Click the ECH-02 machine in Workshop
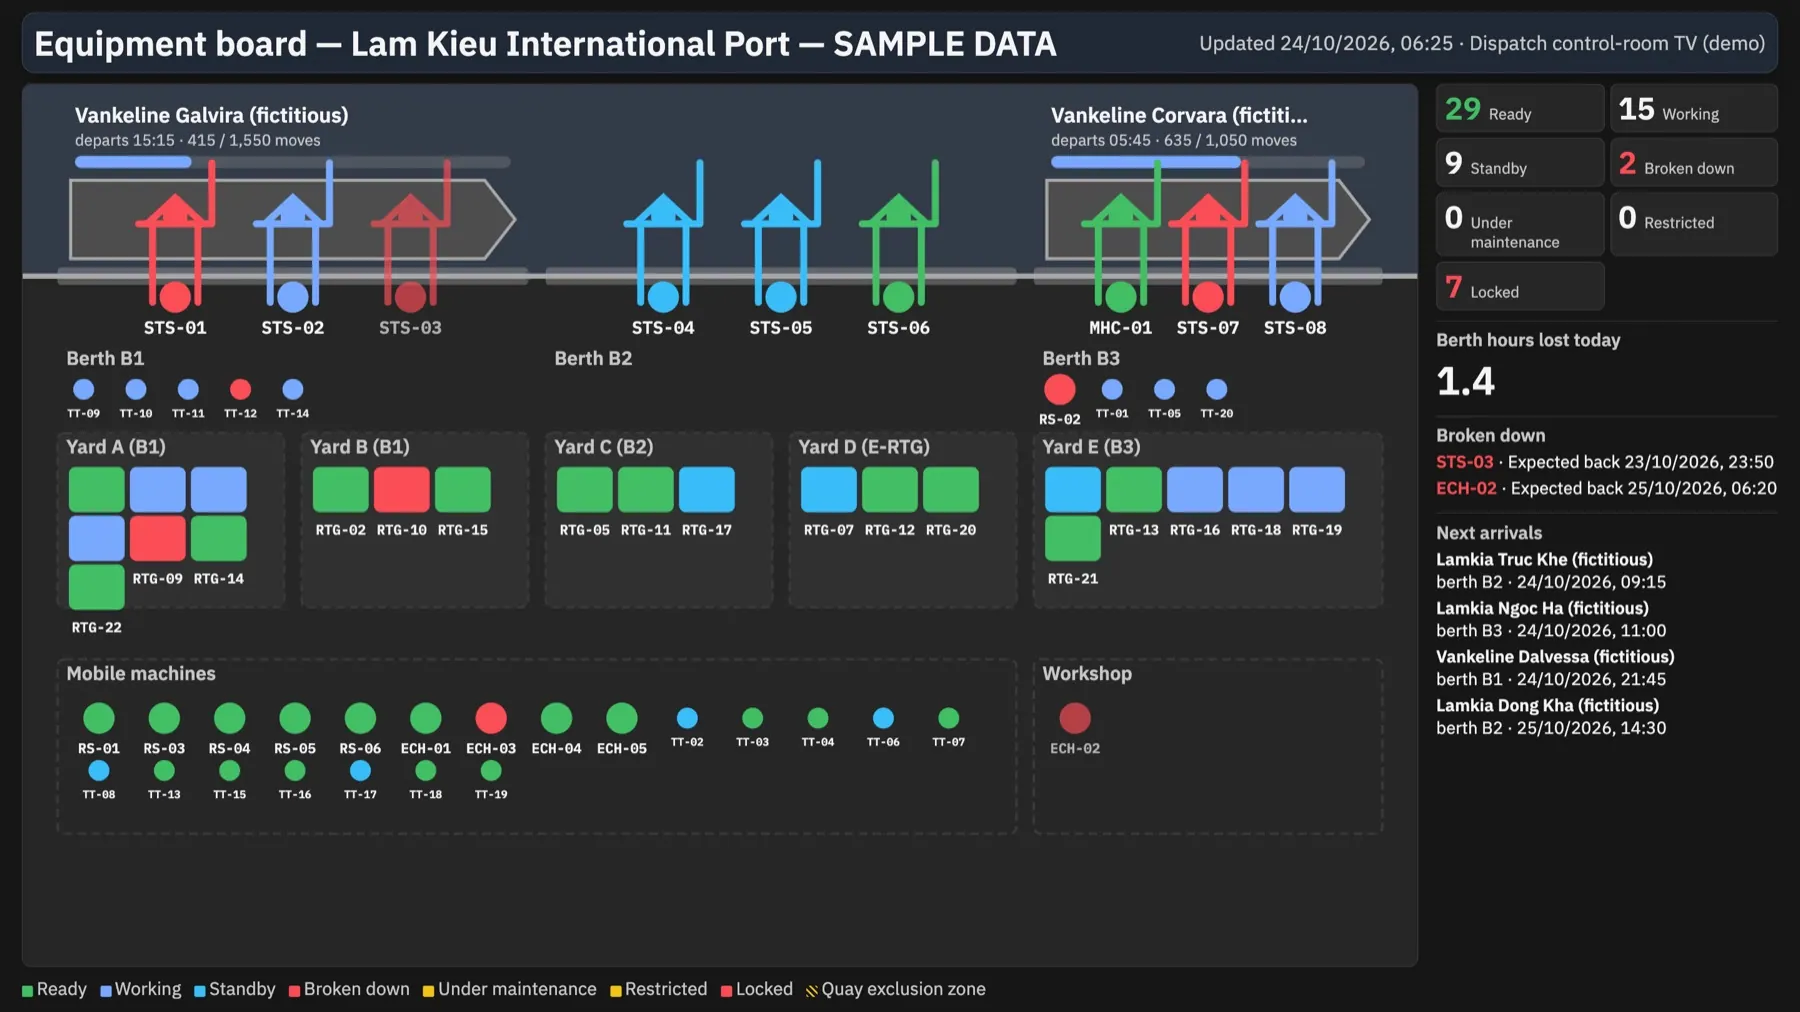 click(1075, 718)
